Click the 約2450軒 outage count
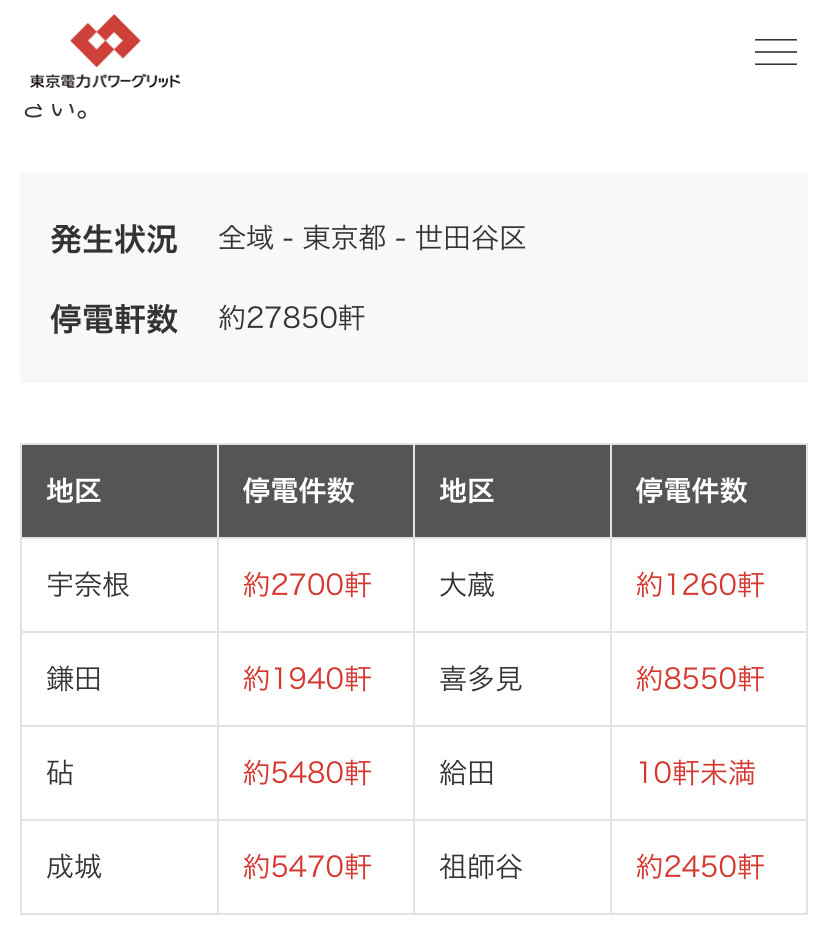Screen dimensions: 828x946 (700, 867)
